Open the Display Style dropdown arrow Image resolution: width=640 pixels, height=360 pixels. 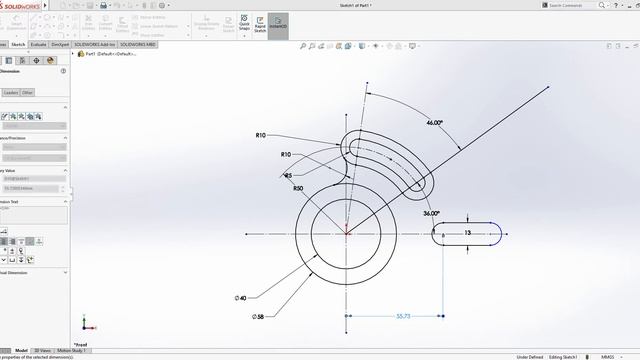(368, 46)
